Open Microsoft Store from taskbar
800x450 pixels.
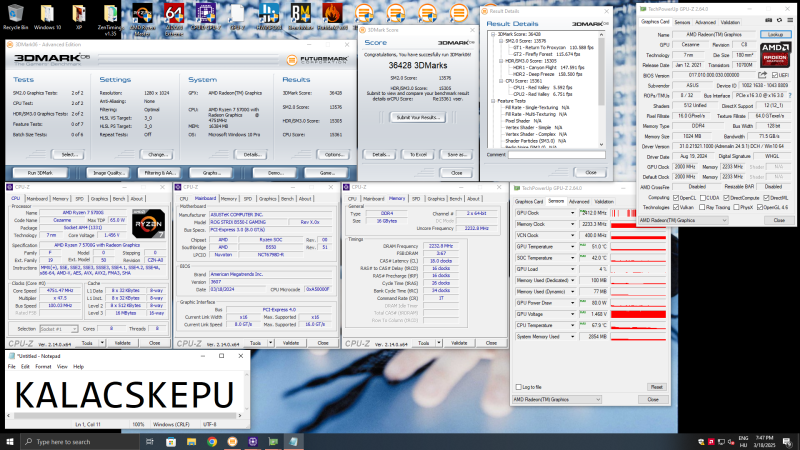171,441
